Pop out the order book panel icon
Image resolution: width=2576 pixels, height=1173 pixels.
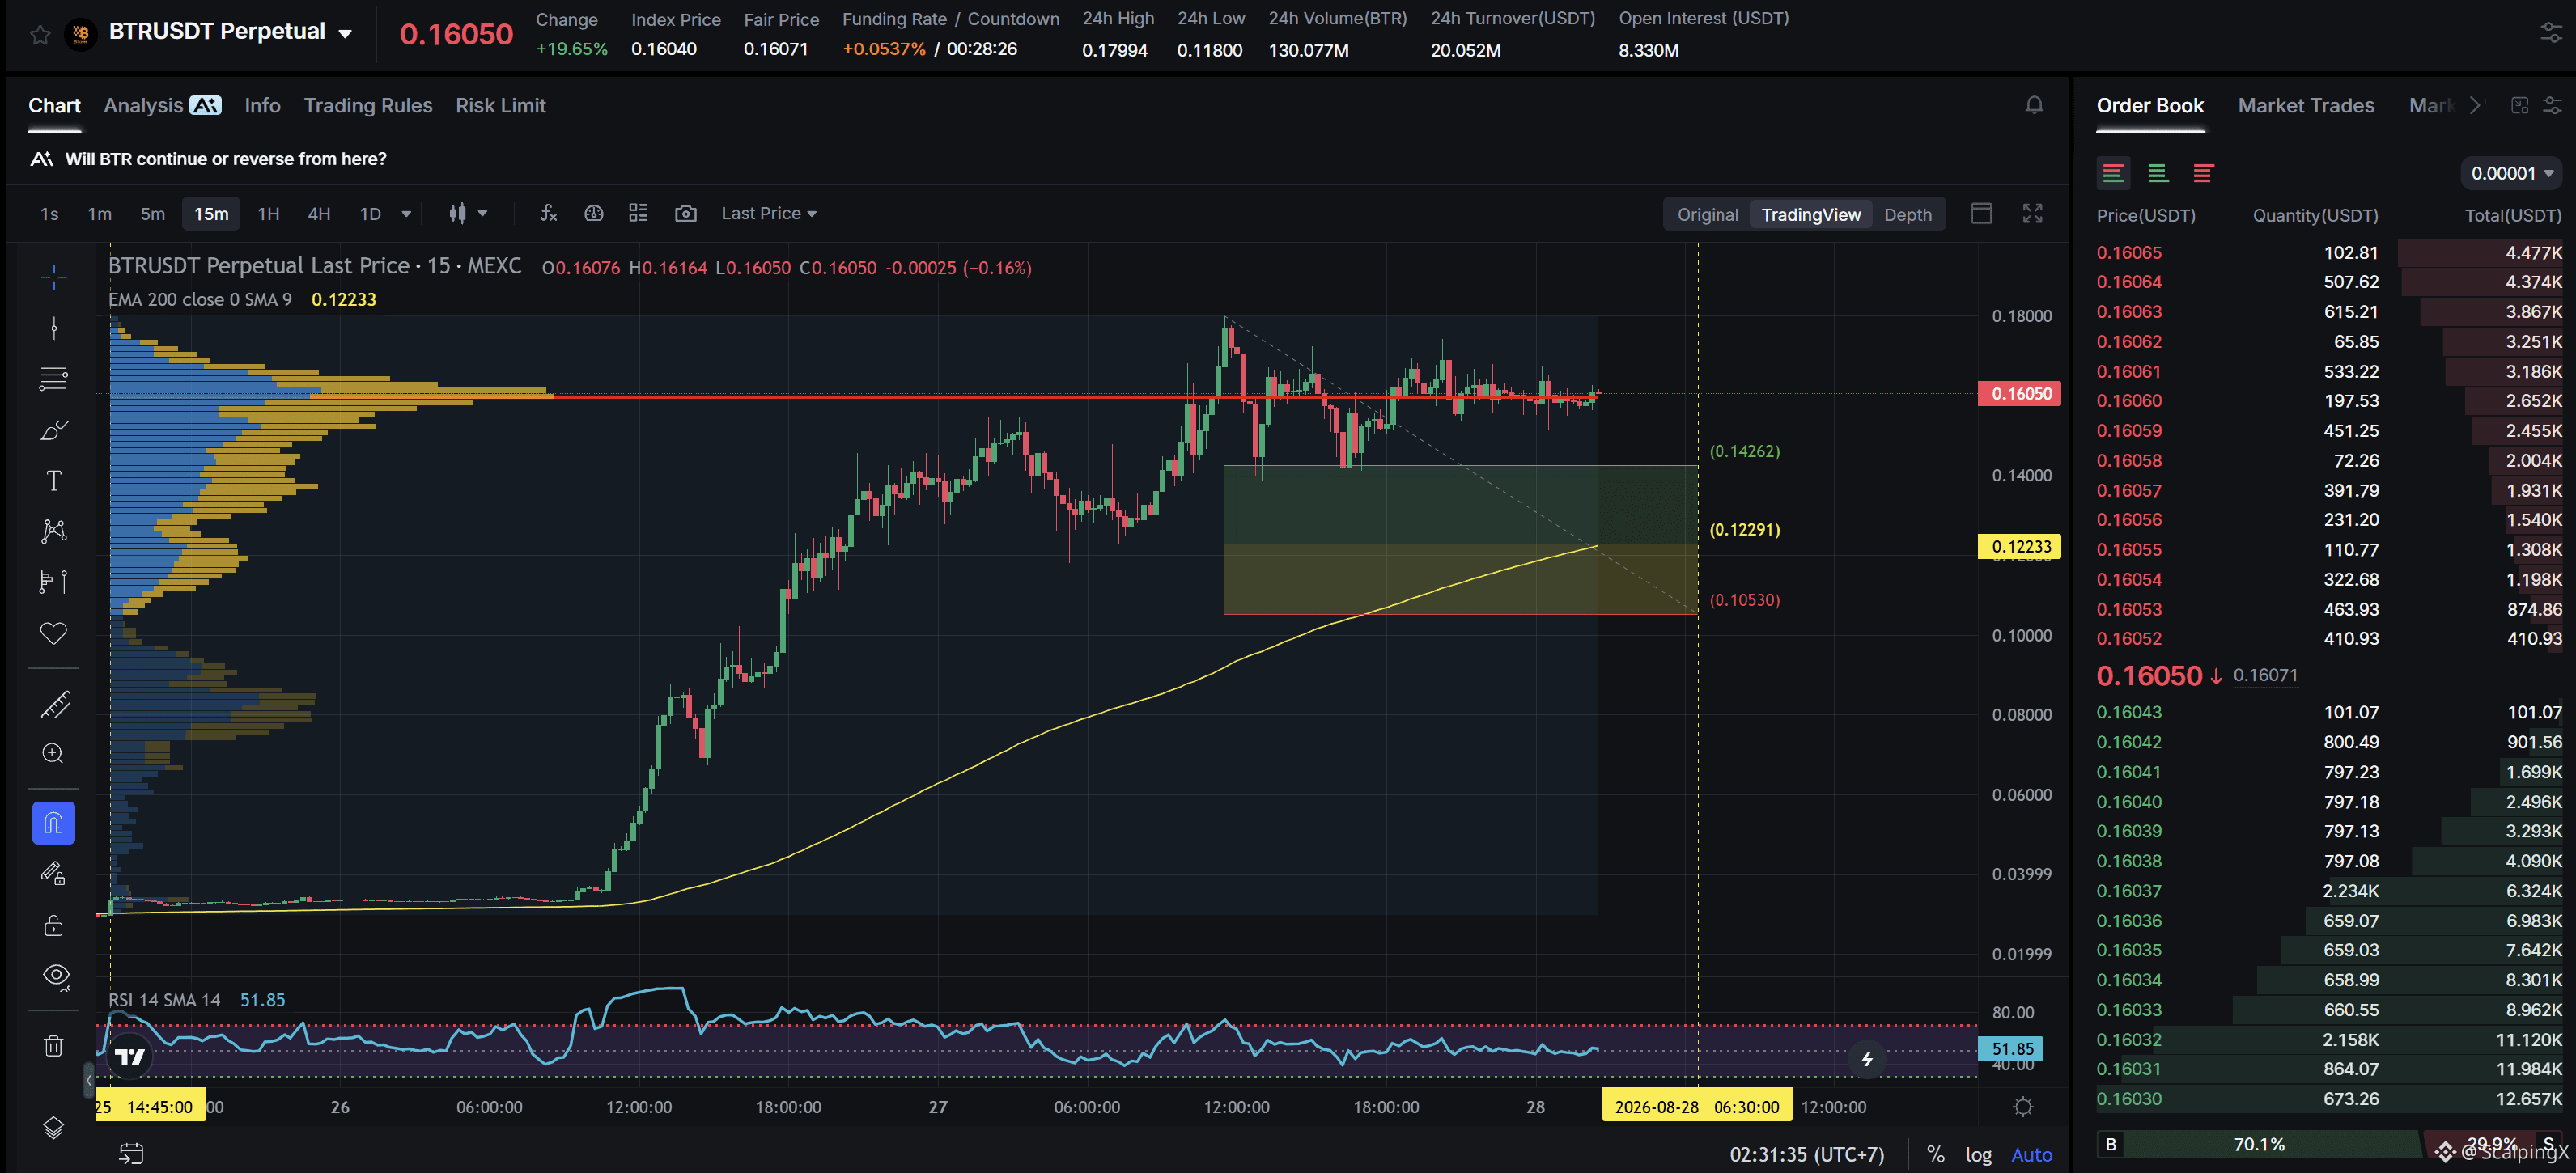click(x=2519, y=105)
